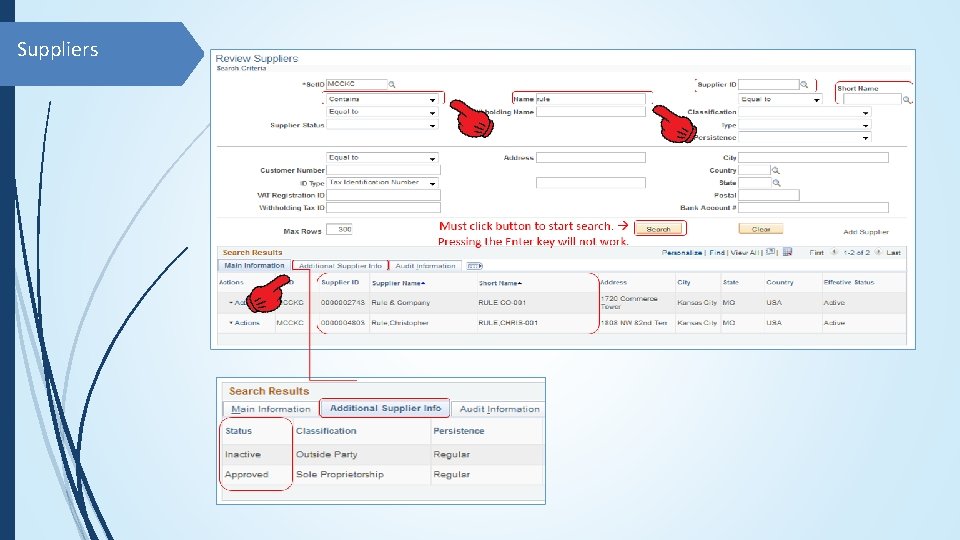Viewport: 960px width, 540px height.
Task: Open the ID Type Tax Identification Number dropdown
Action: 381,182
